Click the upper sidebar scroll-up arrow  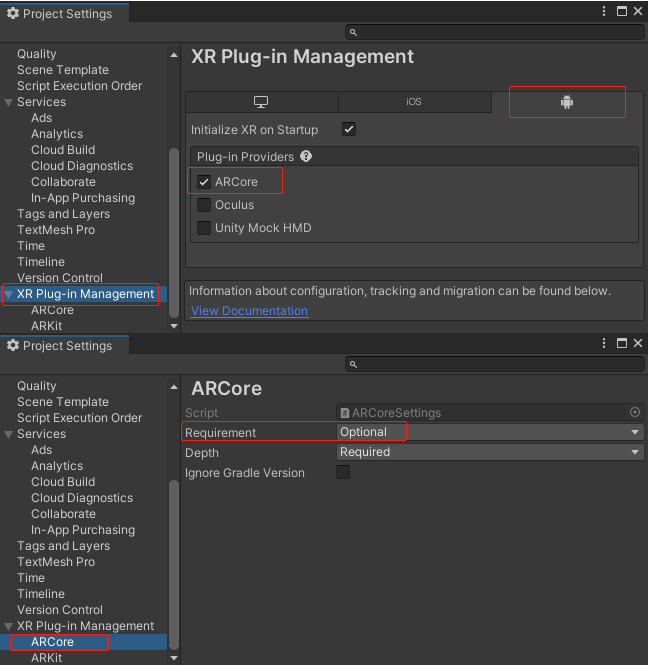click(x=174, y=55)
